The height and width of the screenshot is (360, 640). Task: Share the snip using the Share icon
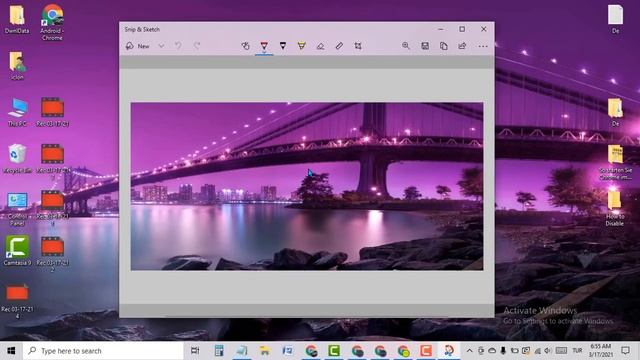click(x=462, y=46)
